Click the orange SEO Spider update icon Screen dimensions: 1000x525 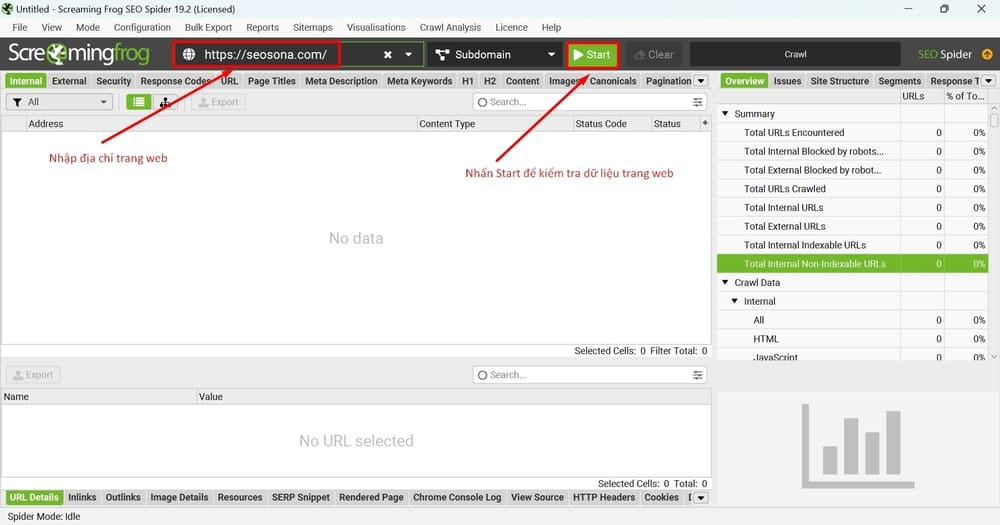tap(987, 54)
